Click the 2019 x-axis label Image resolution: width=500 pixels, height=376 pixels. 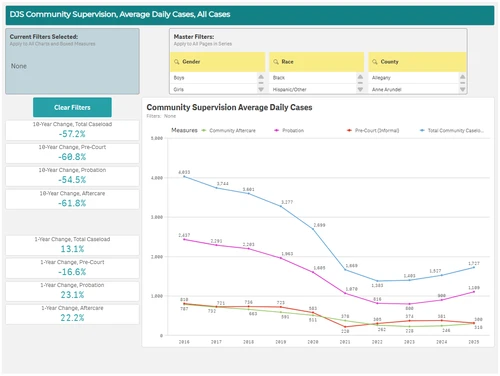point(281,342)
